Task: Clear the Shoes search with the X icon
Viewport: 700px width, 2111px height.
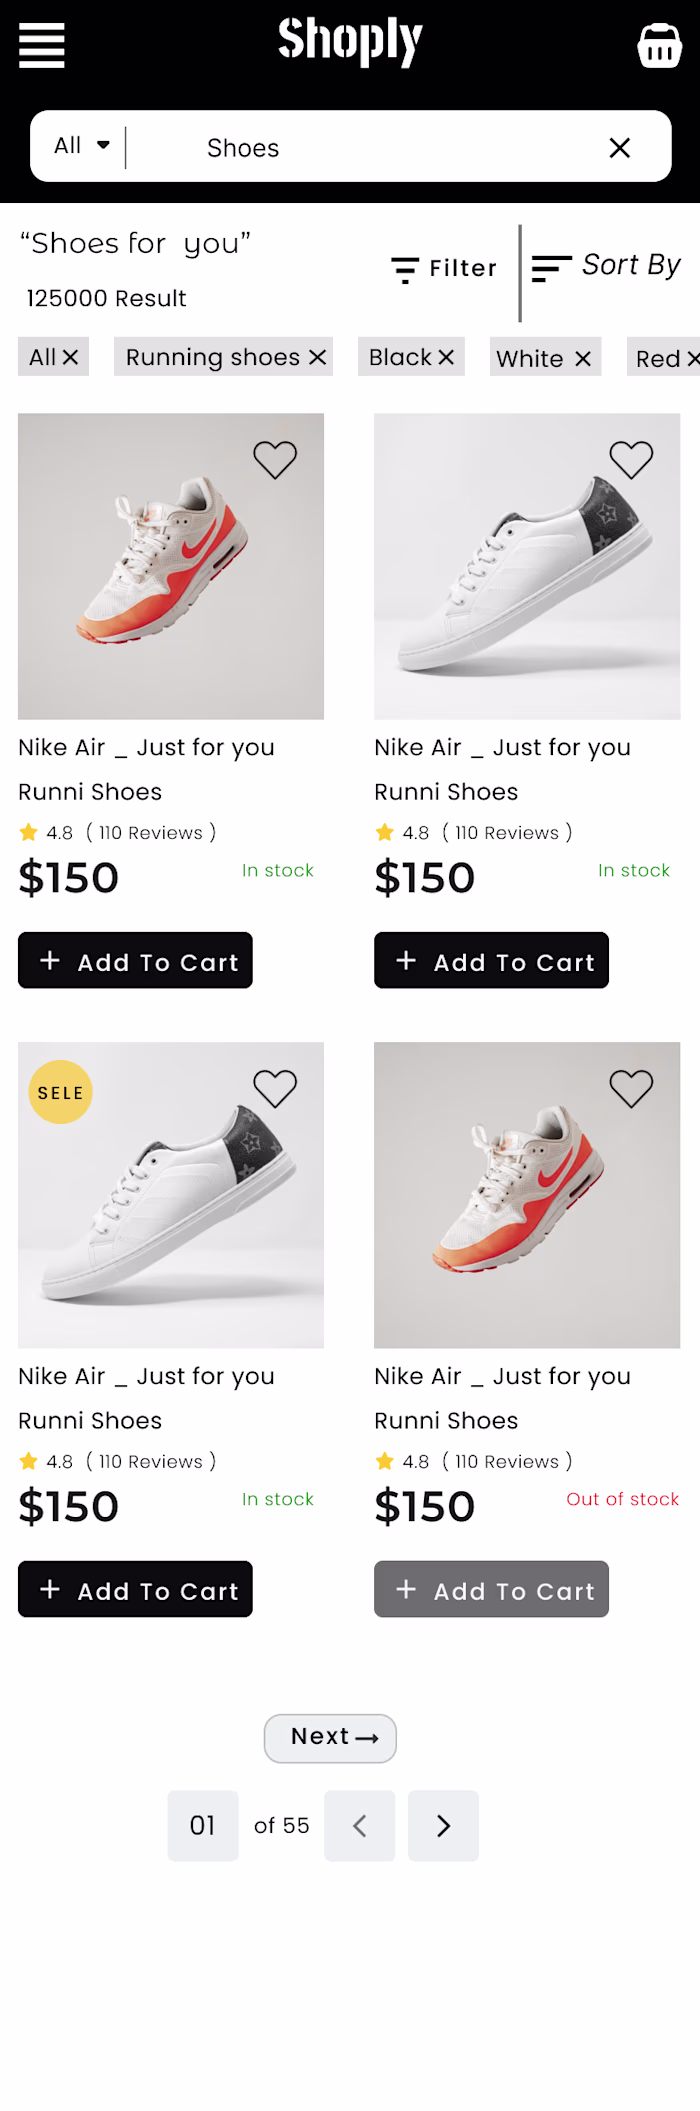Action: 620,147
